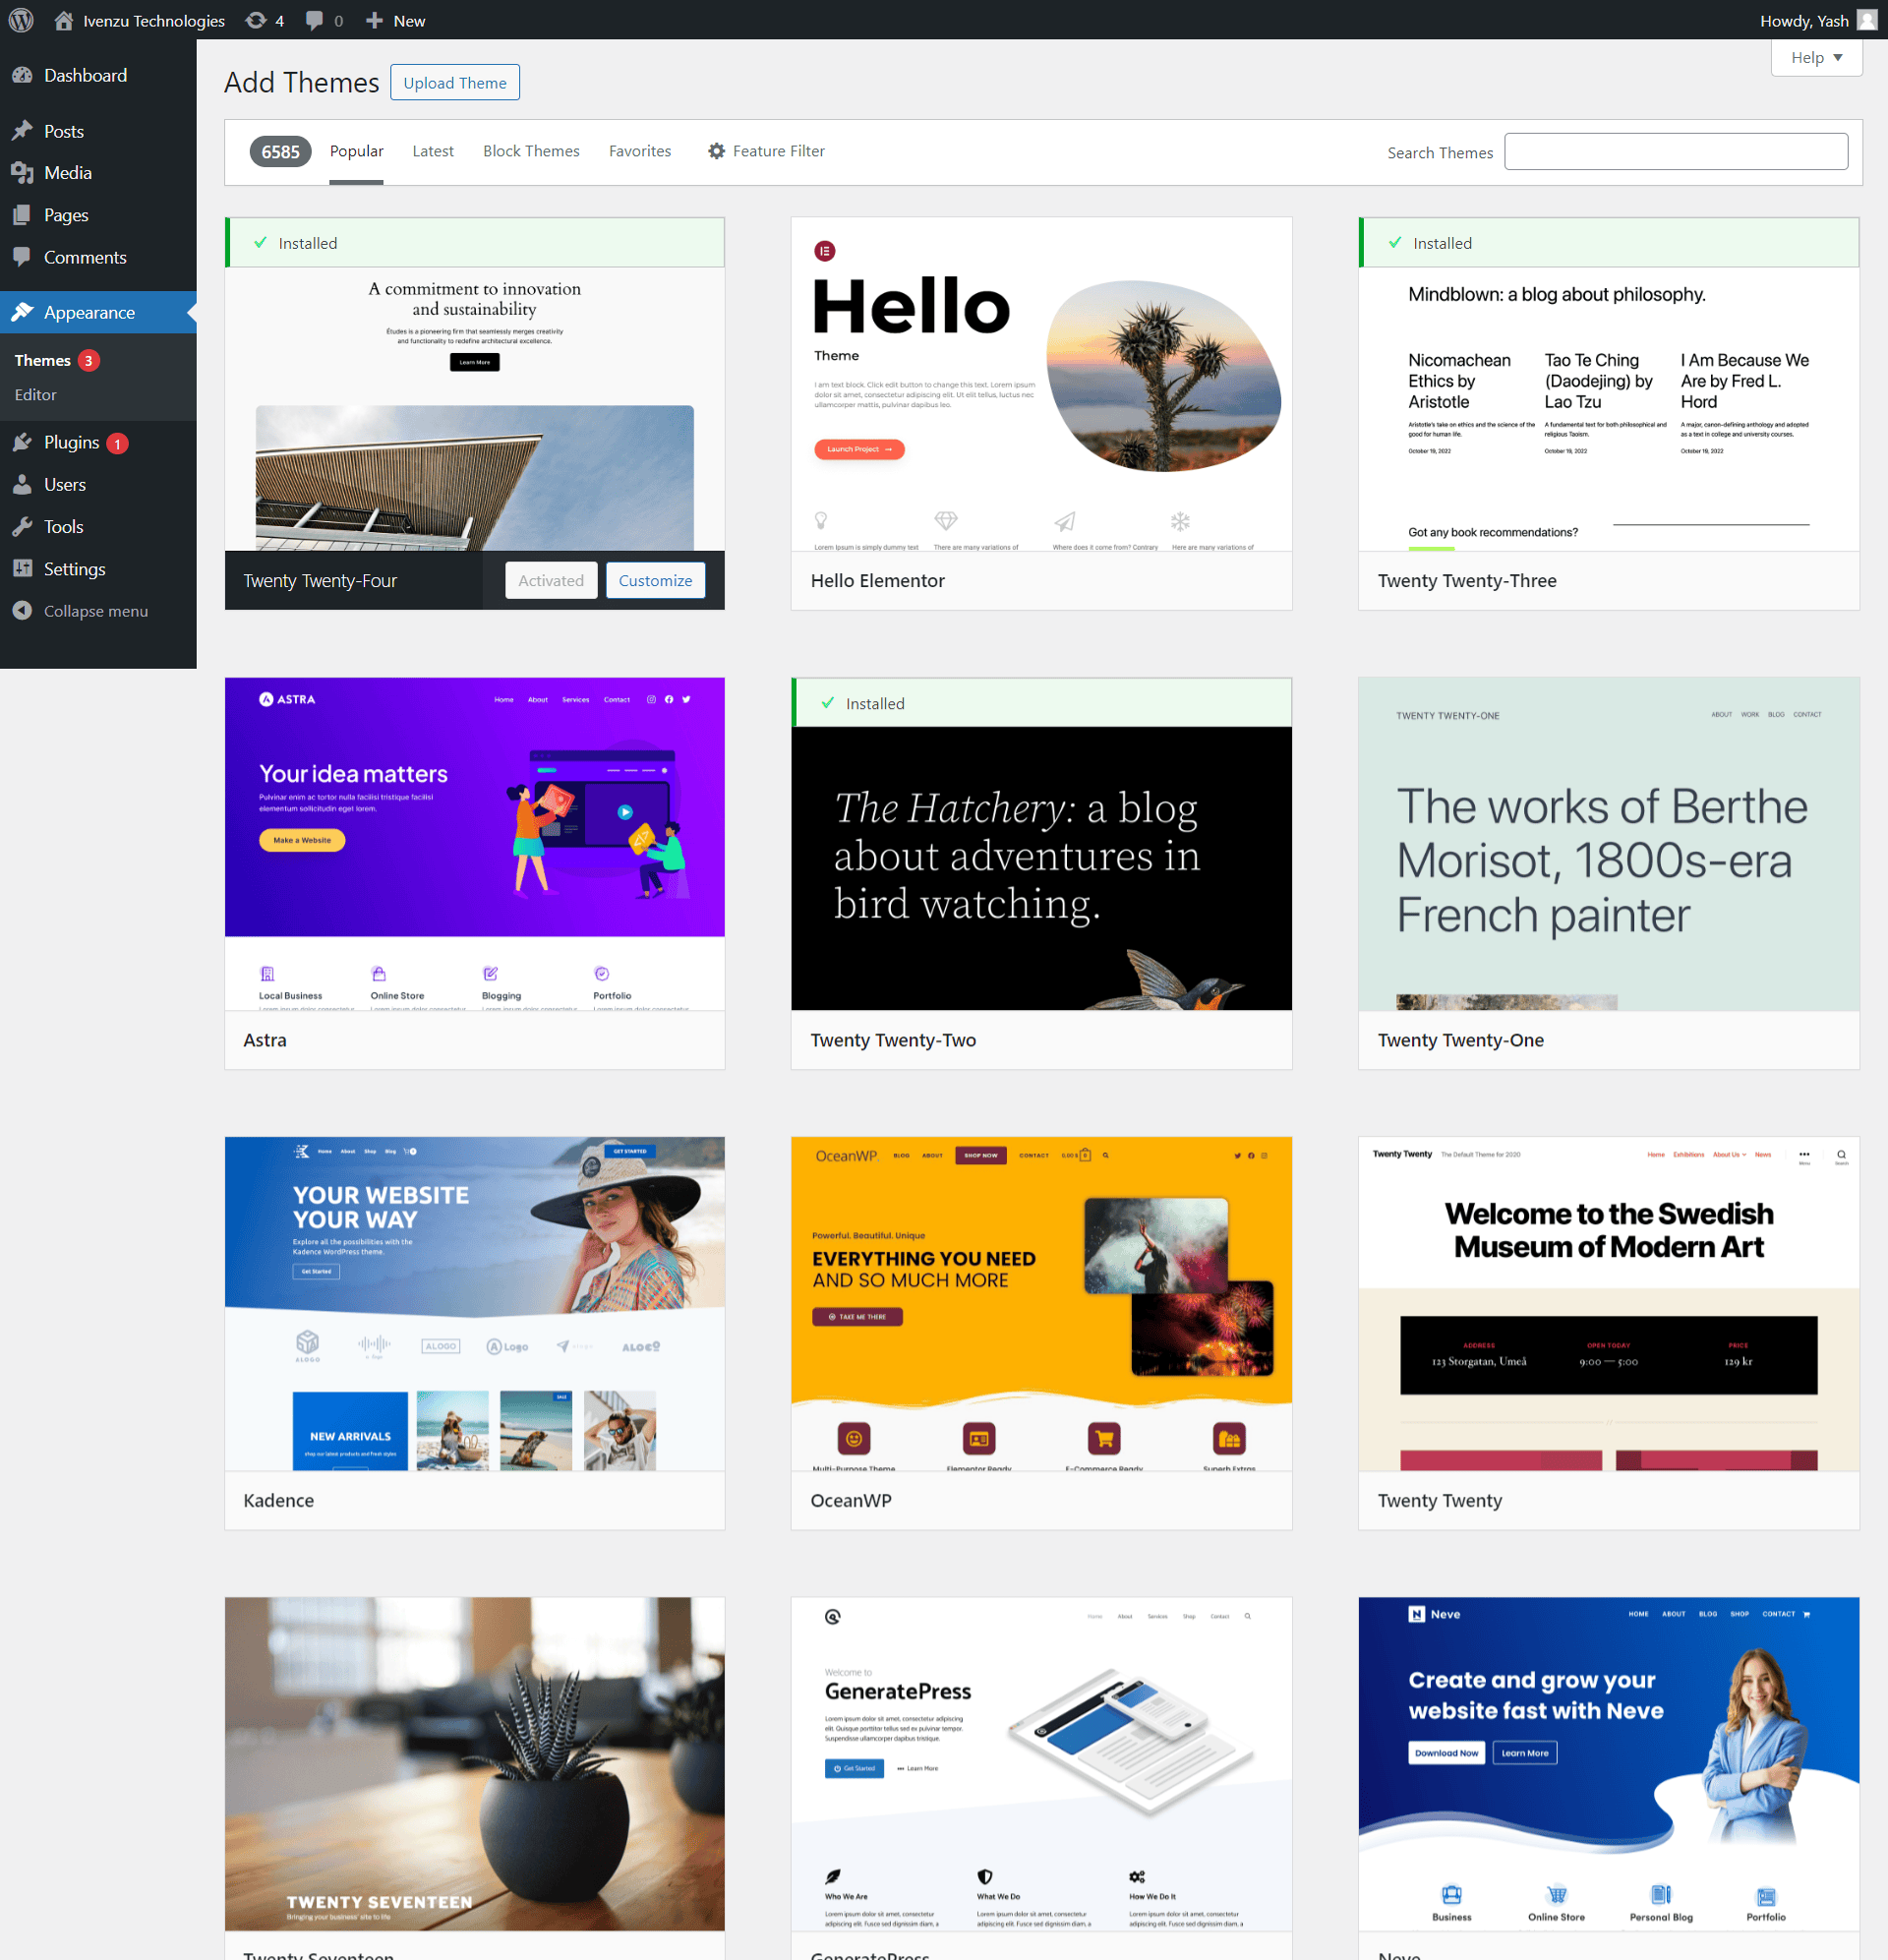Select the Block Themes tab
The image size is (1888, 1960).
click(x=530, y=150)
